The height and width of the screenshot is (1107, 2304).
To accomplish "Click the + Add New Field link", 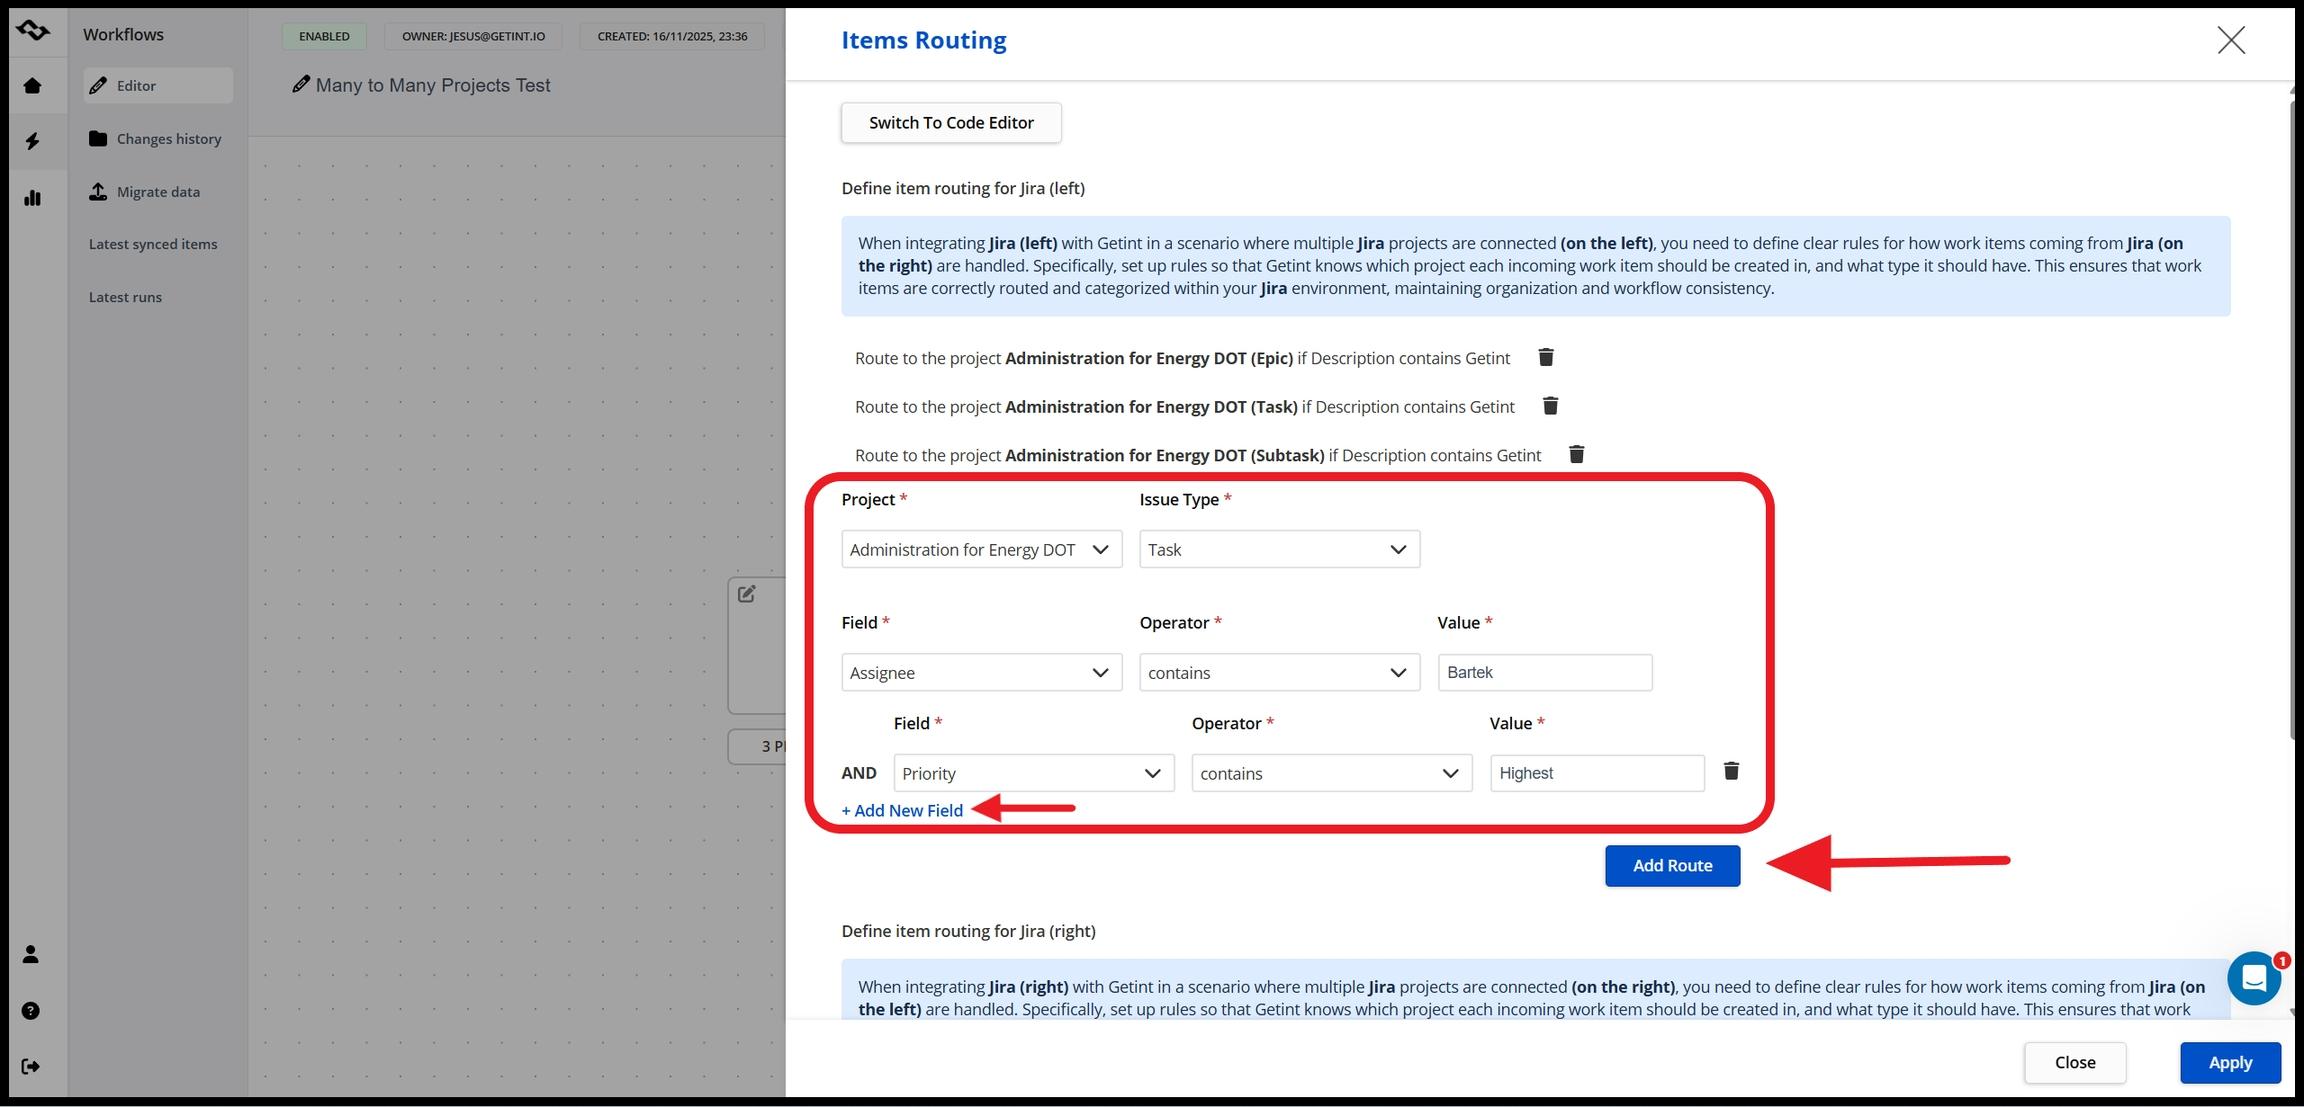I will pyautogui.click(x=902, y=811).
